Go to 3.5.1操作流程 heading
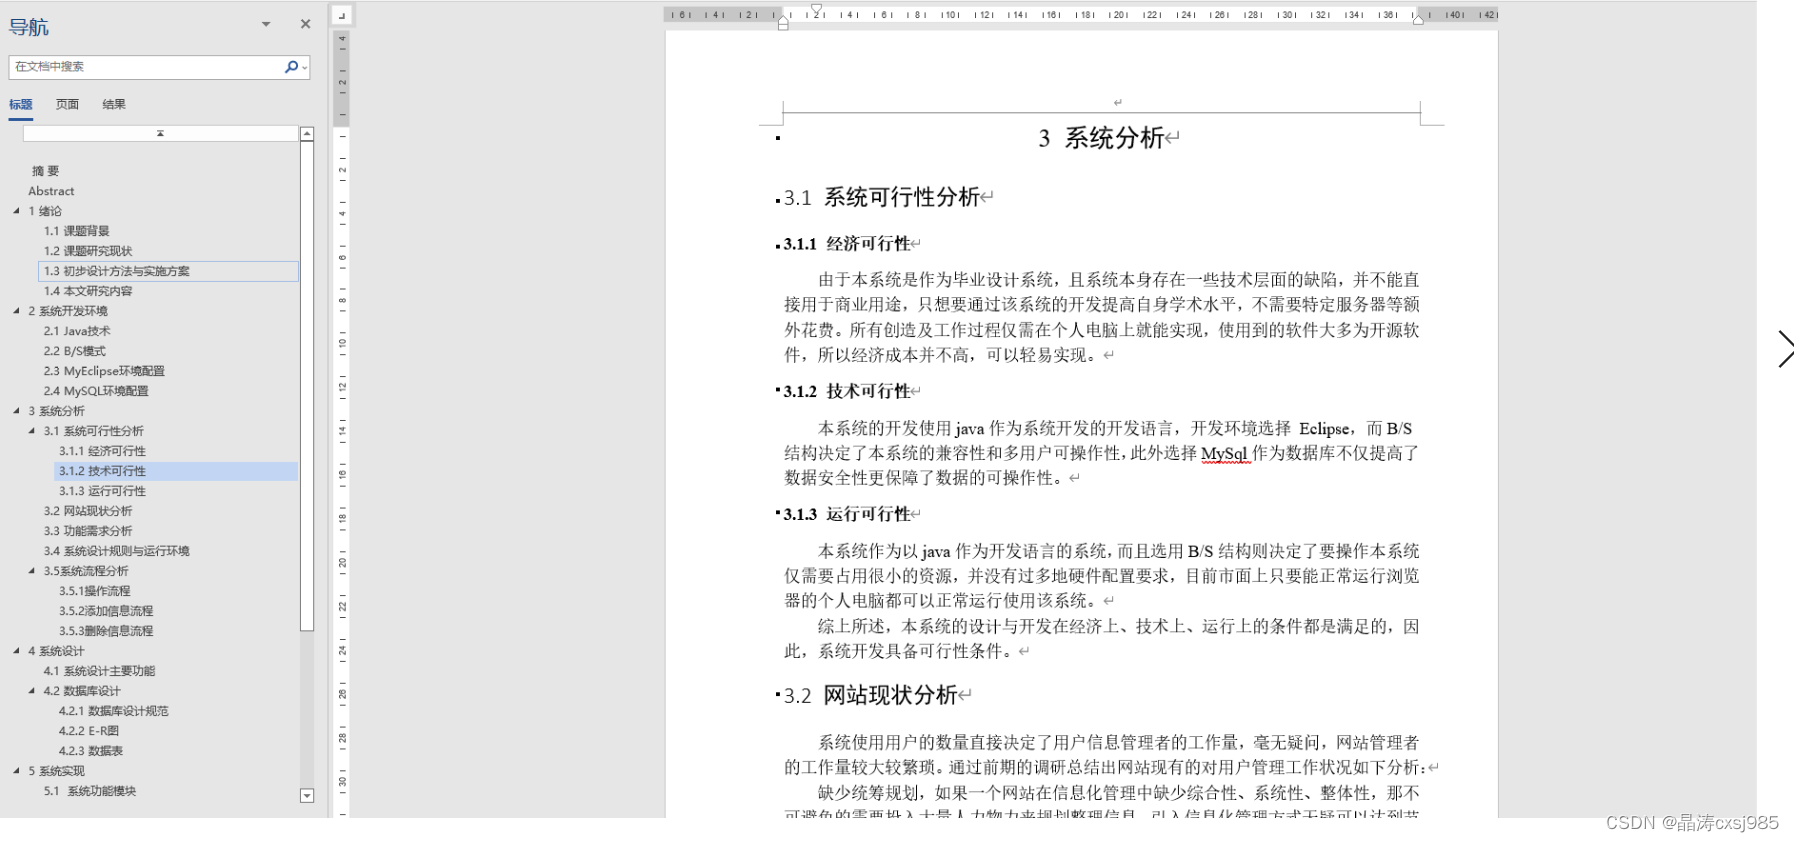Viewport: 1794px width, 842px height. 94,591
